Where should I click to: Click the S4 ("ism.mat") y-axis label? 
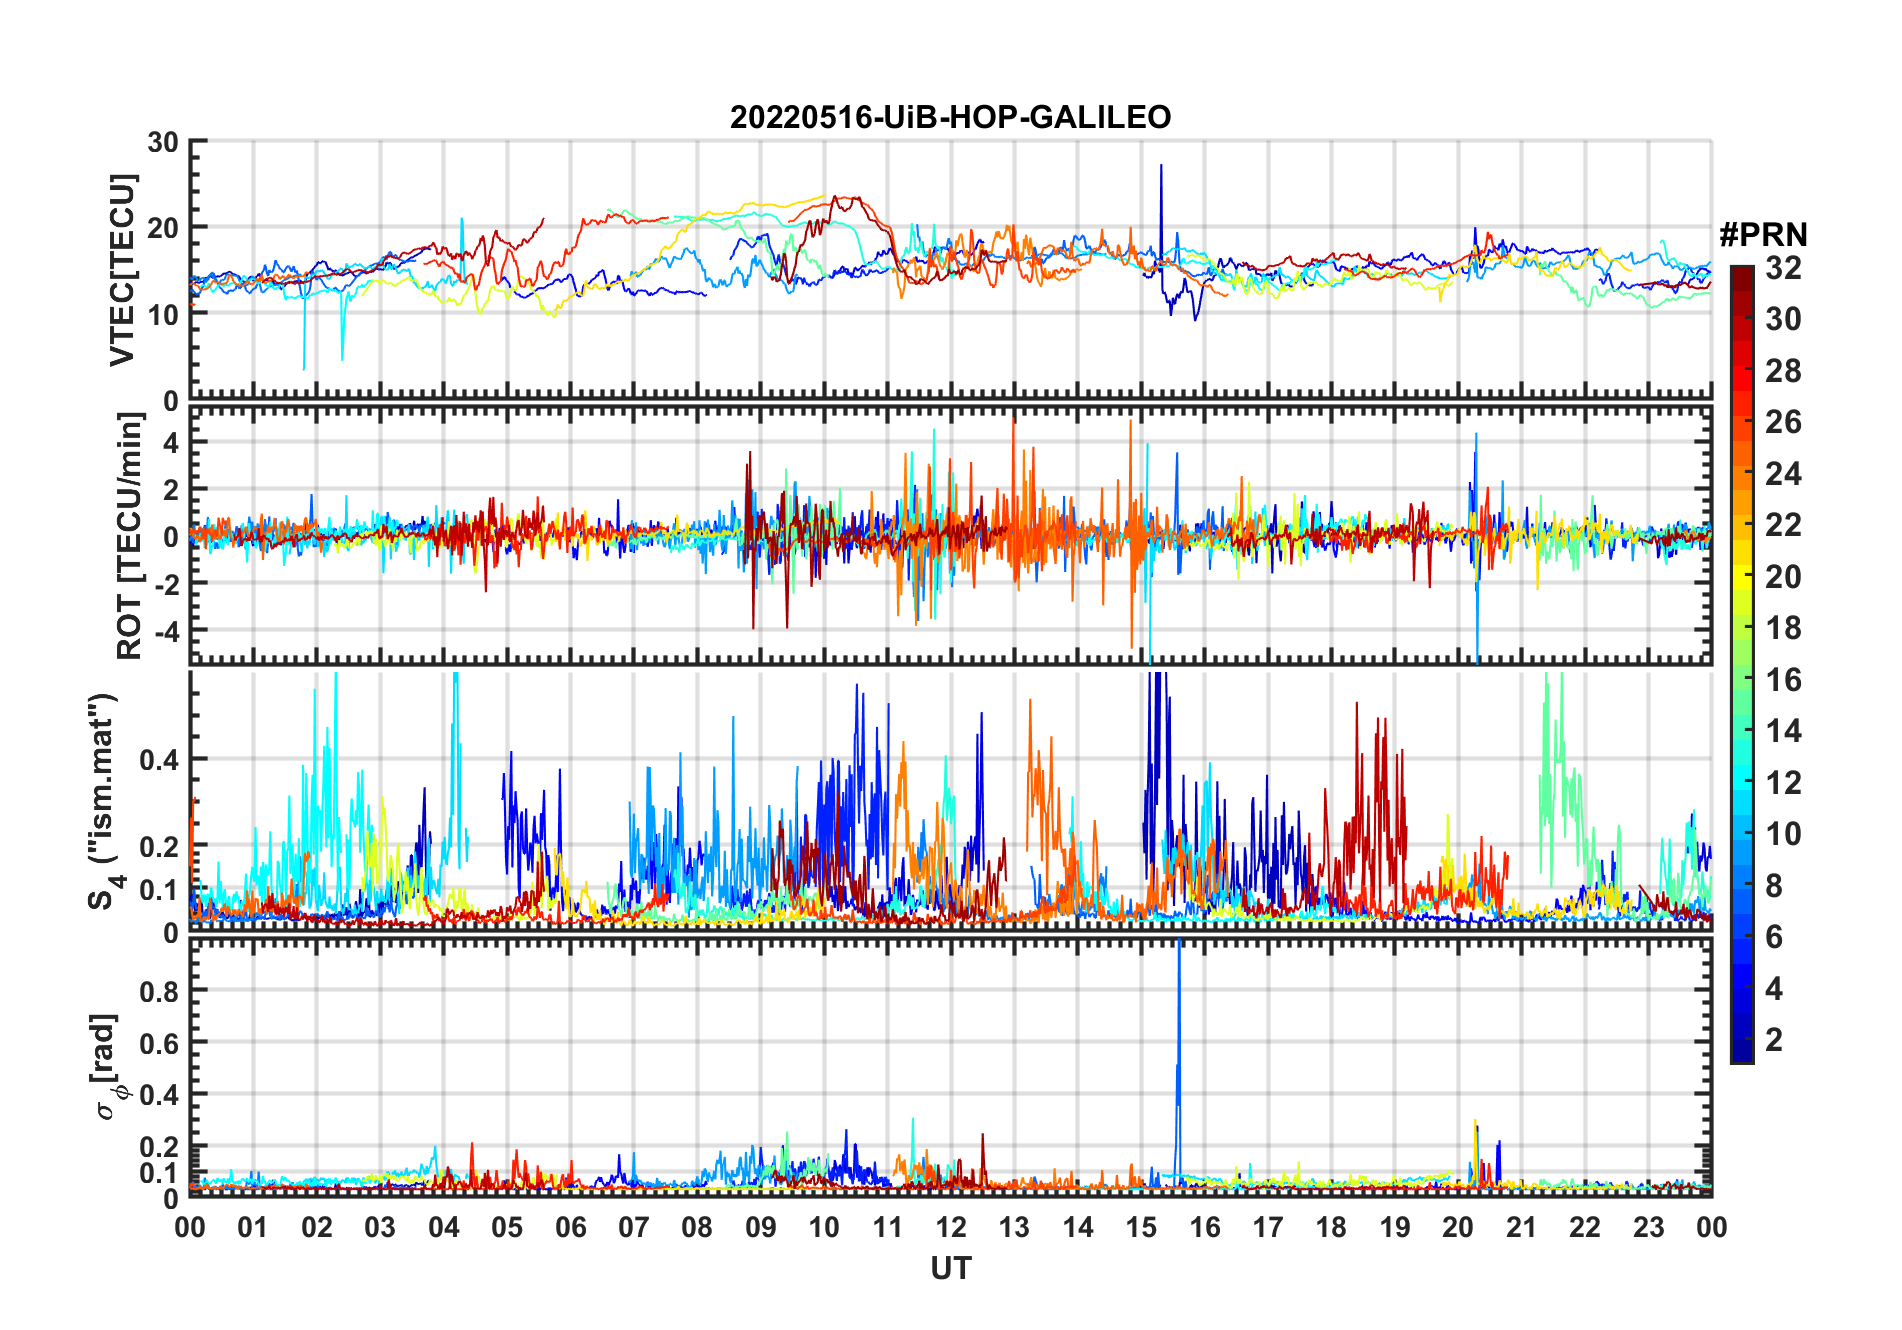point(102,800)
